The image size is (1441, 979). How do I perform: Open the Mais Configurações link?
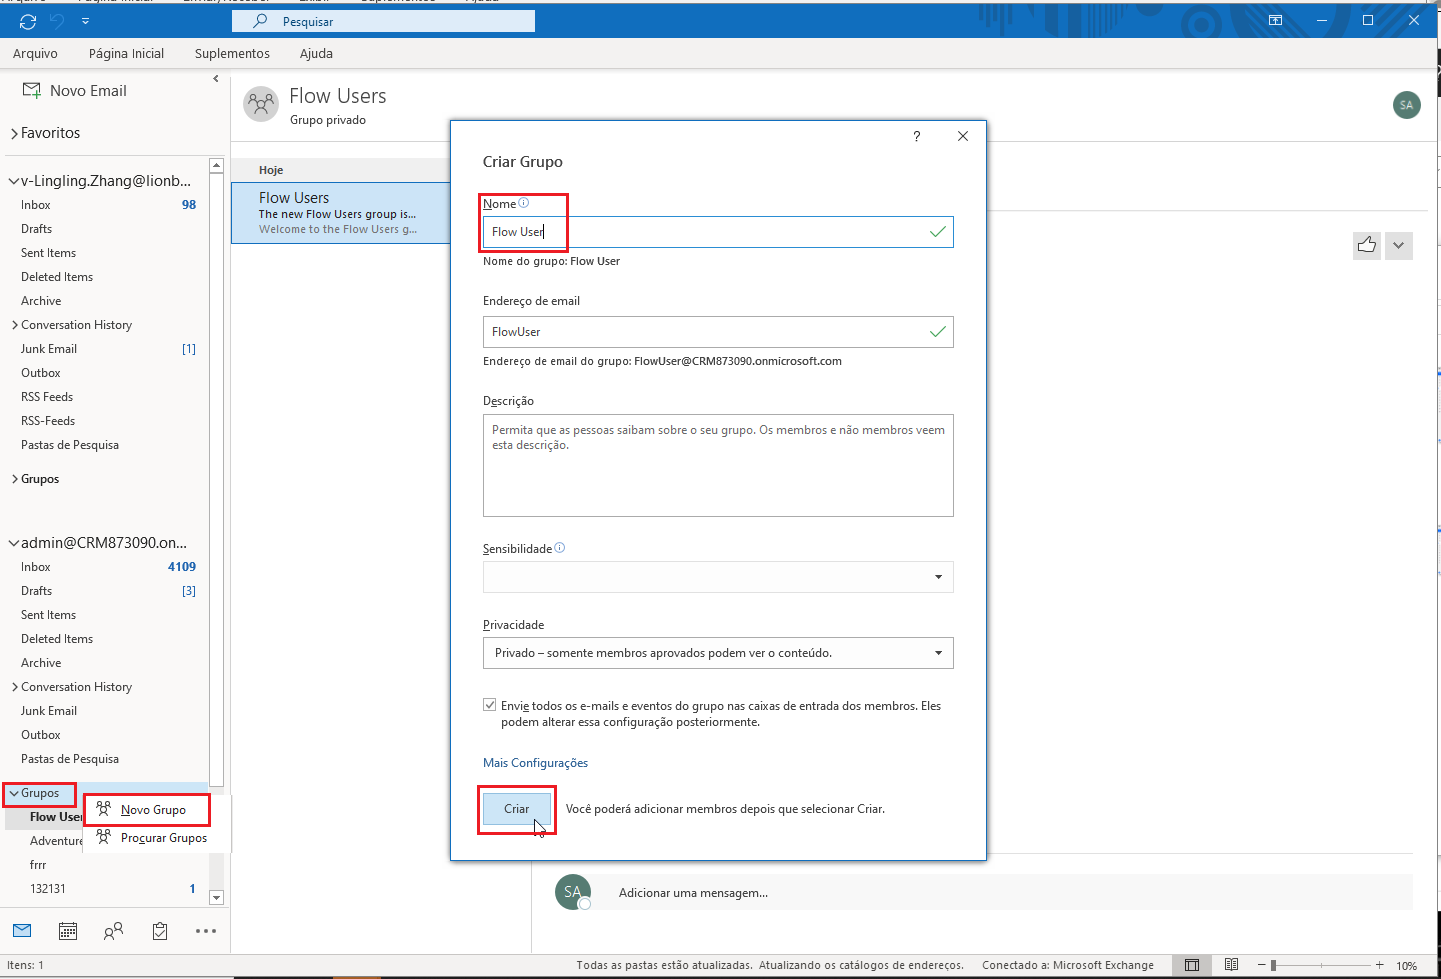(x=535, y=763)
